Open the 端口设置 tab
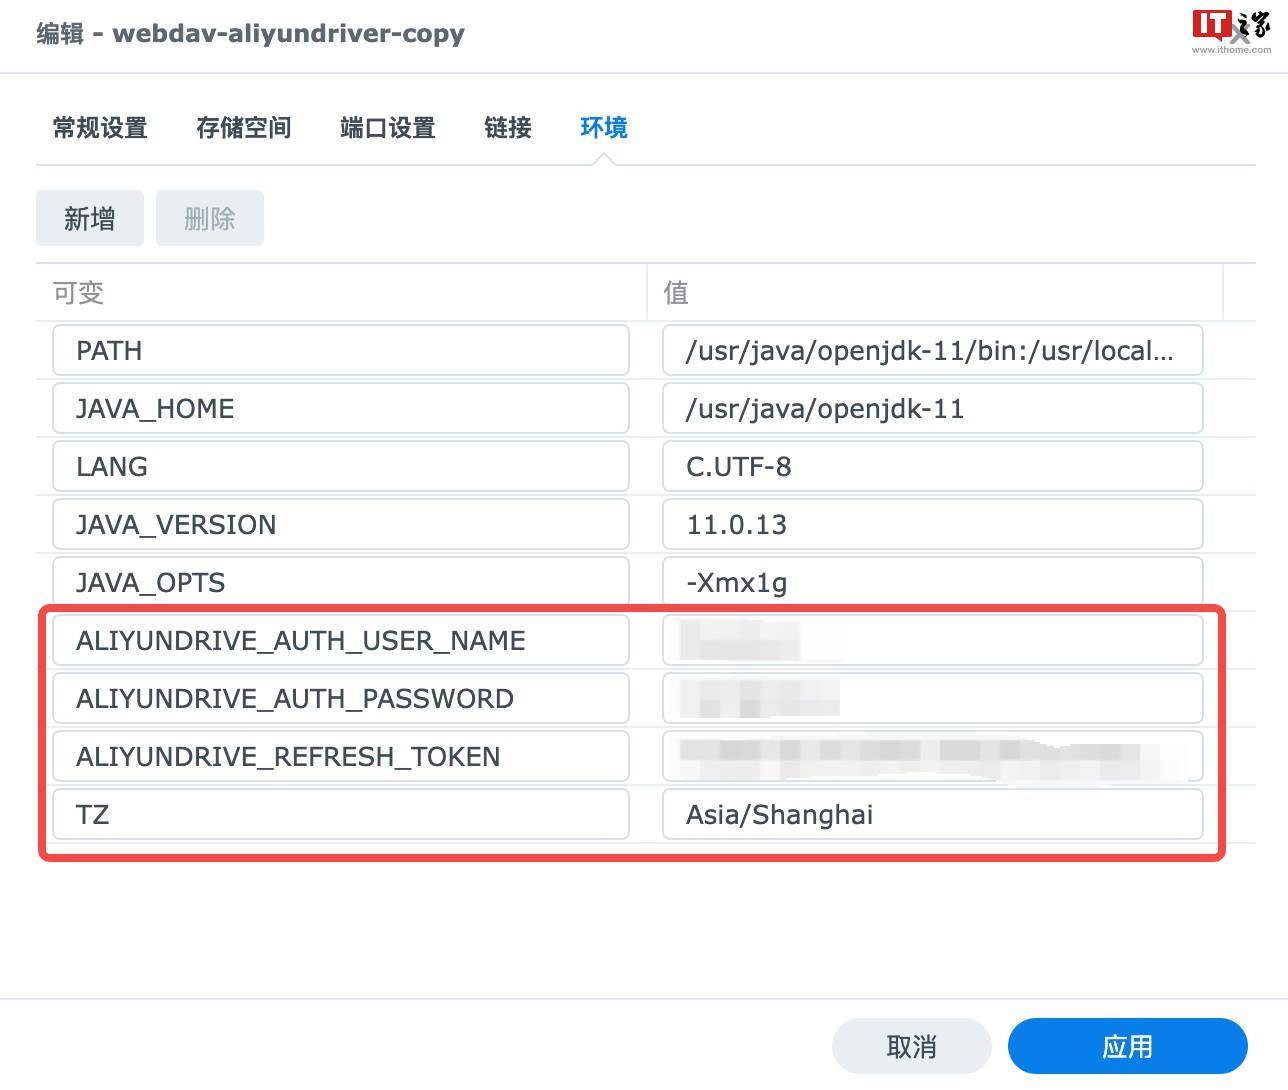 [x=386, y=128]
